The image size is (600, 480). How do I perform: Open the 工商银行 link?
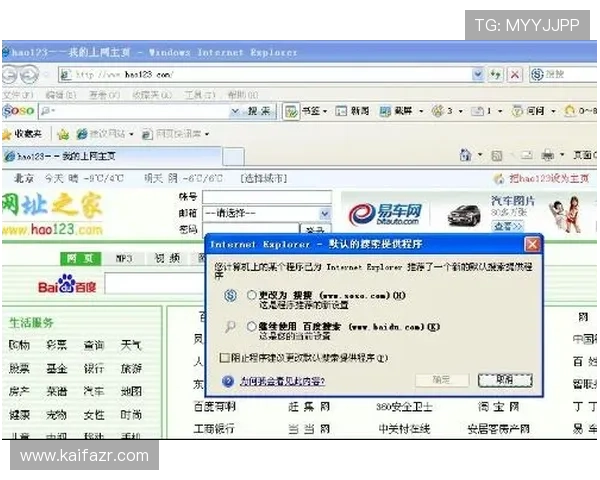click(214, 429)
